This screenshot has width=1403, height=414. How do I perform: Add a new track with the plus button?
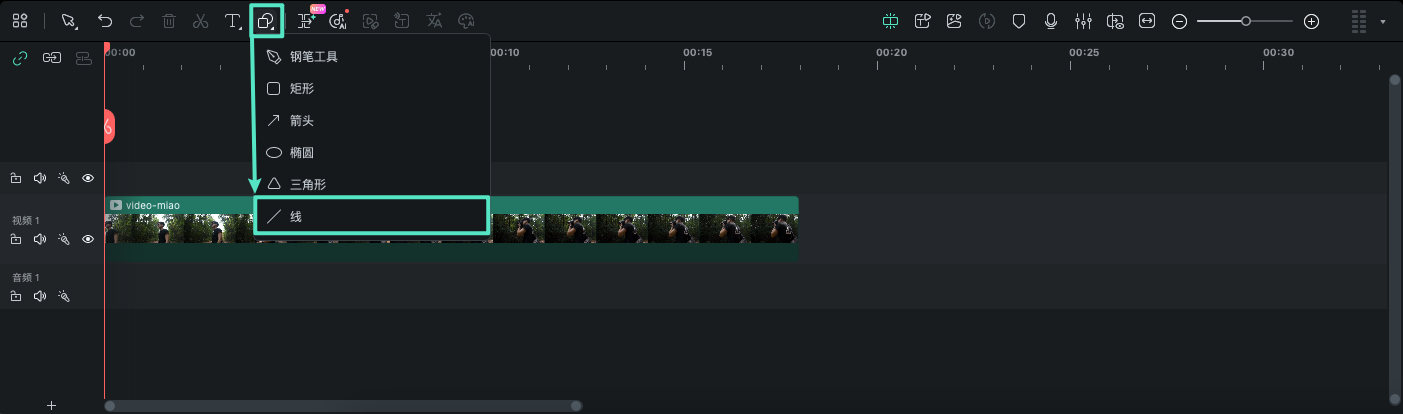pyautogui.click(x=52, y=405)
